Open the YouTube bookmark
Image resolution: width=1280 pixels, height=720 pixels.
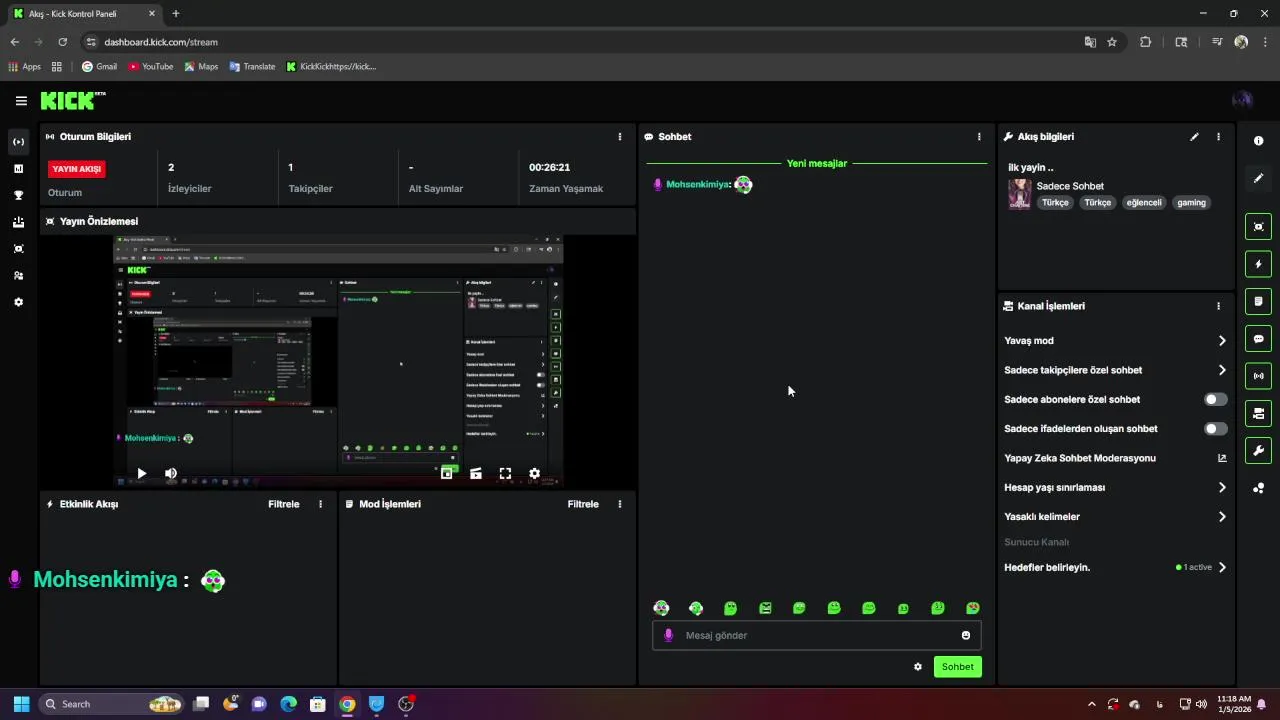150,67
